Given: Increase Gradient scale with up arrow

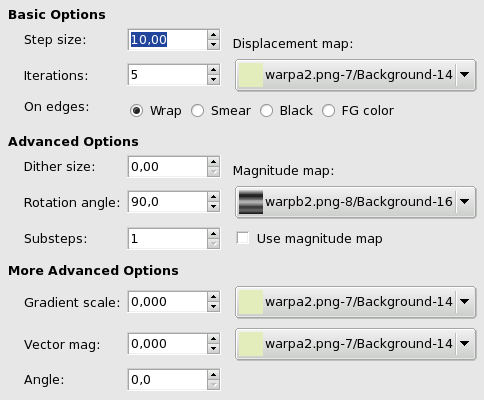Looking at the screenshot, I should [x=213, y=297].
